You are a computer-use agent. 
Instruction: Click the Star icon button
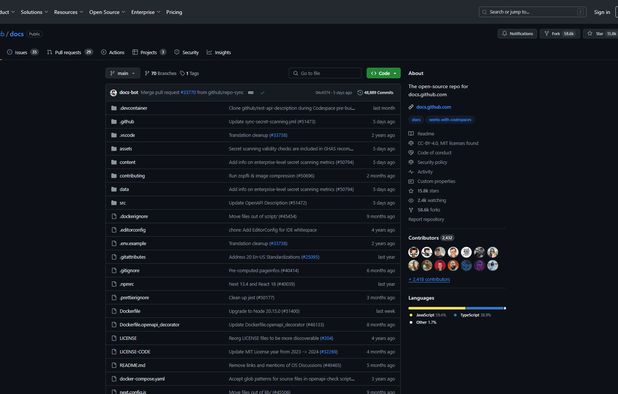click(590, 34)
